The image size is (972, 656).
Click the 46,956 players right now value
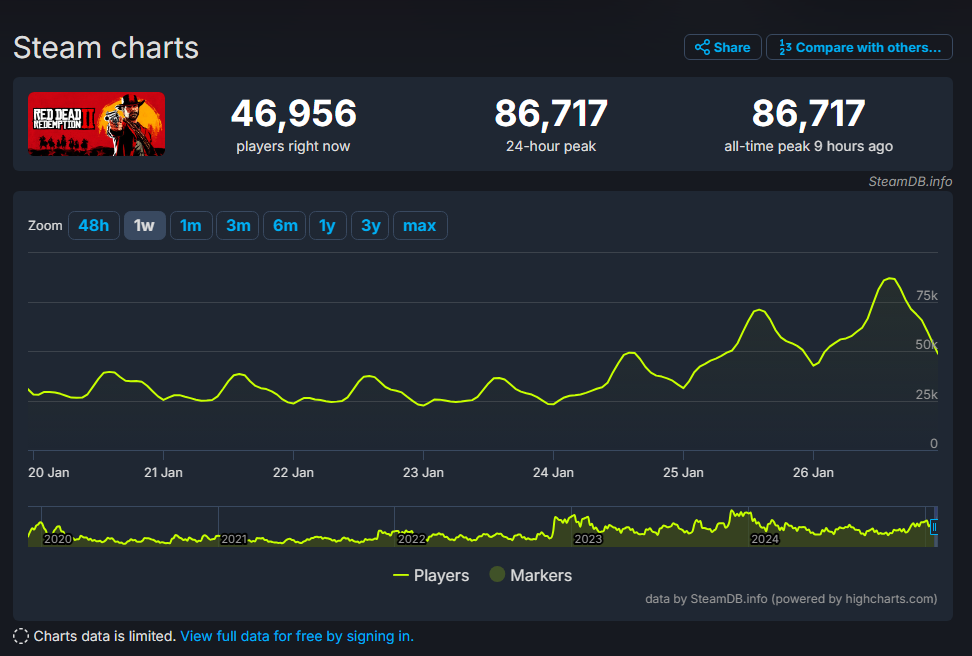tap(294, 113)
